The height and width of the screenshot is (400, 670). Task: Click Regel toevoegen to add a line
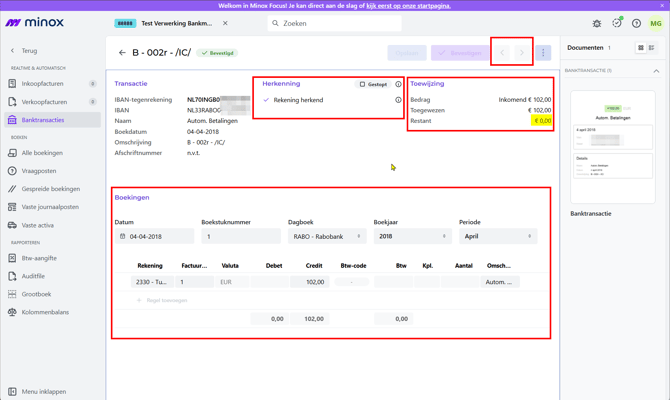162,300
